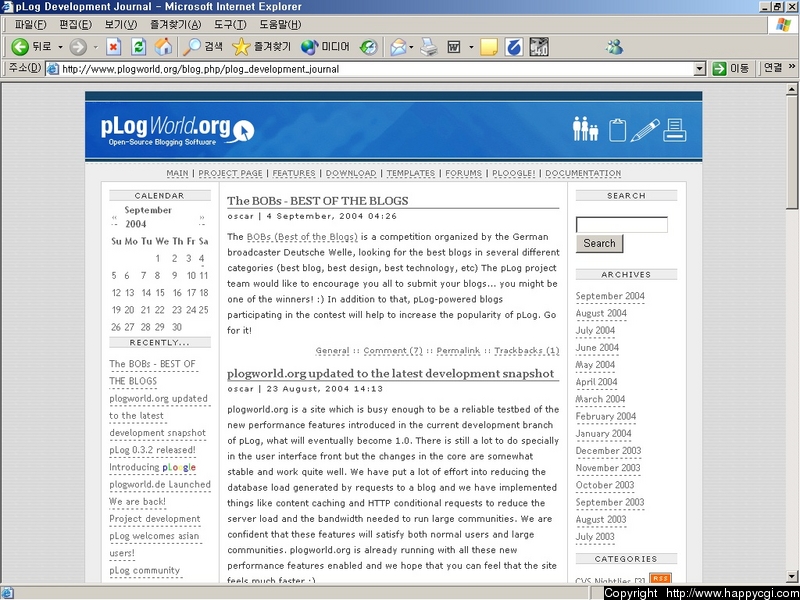Screen dimensions: 800x600
Task: Open Trackbacks (1) link under BOBs post
Action: (x=527, y=351)
